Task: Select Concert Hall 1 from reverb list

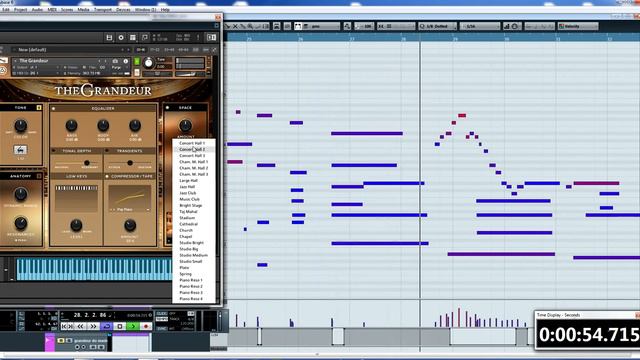Action: coord(192,143)
